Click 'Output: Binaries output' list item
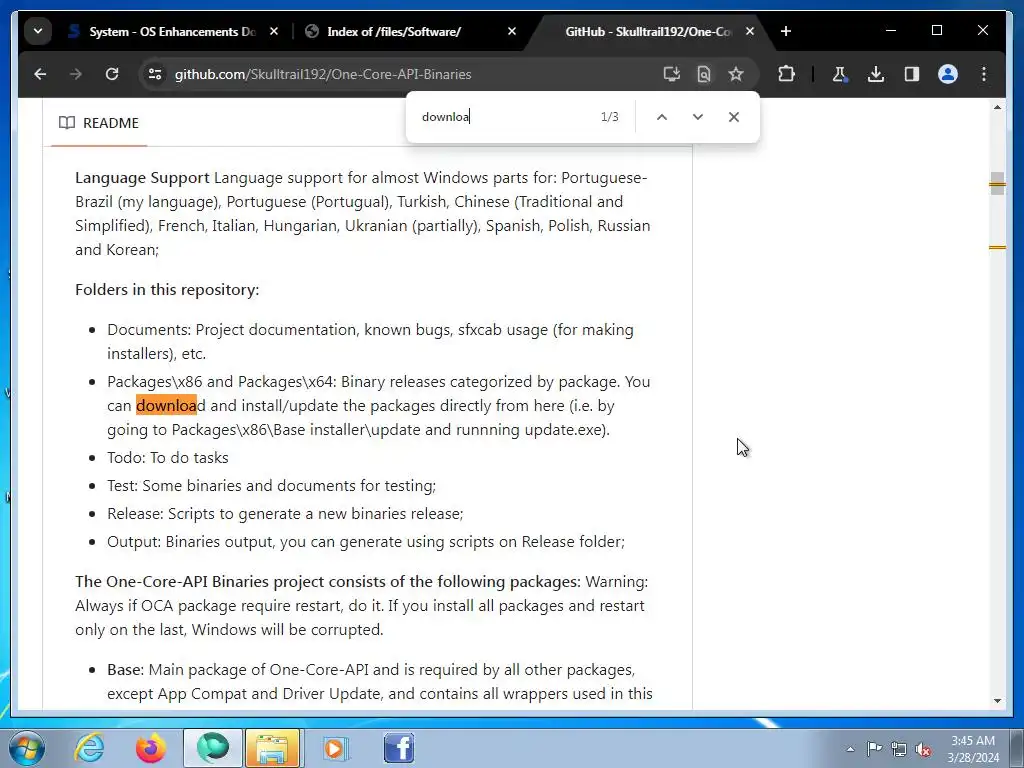The height and width of the screenshot is (768, 1024). pyautogui.click(x=366, y=542)
